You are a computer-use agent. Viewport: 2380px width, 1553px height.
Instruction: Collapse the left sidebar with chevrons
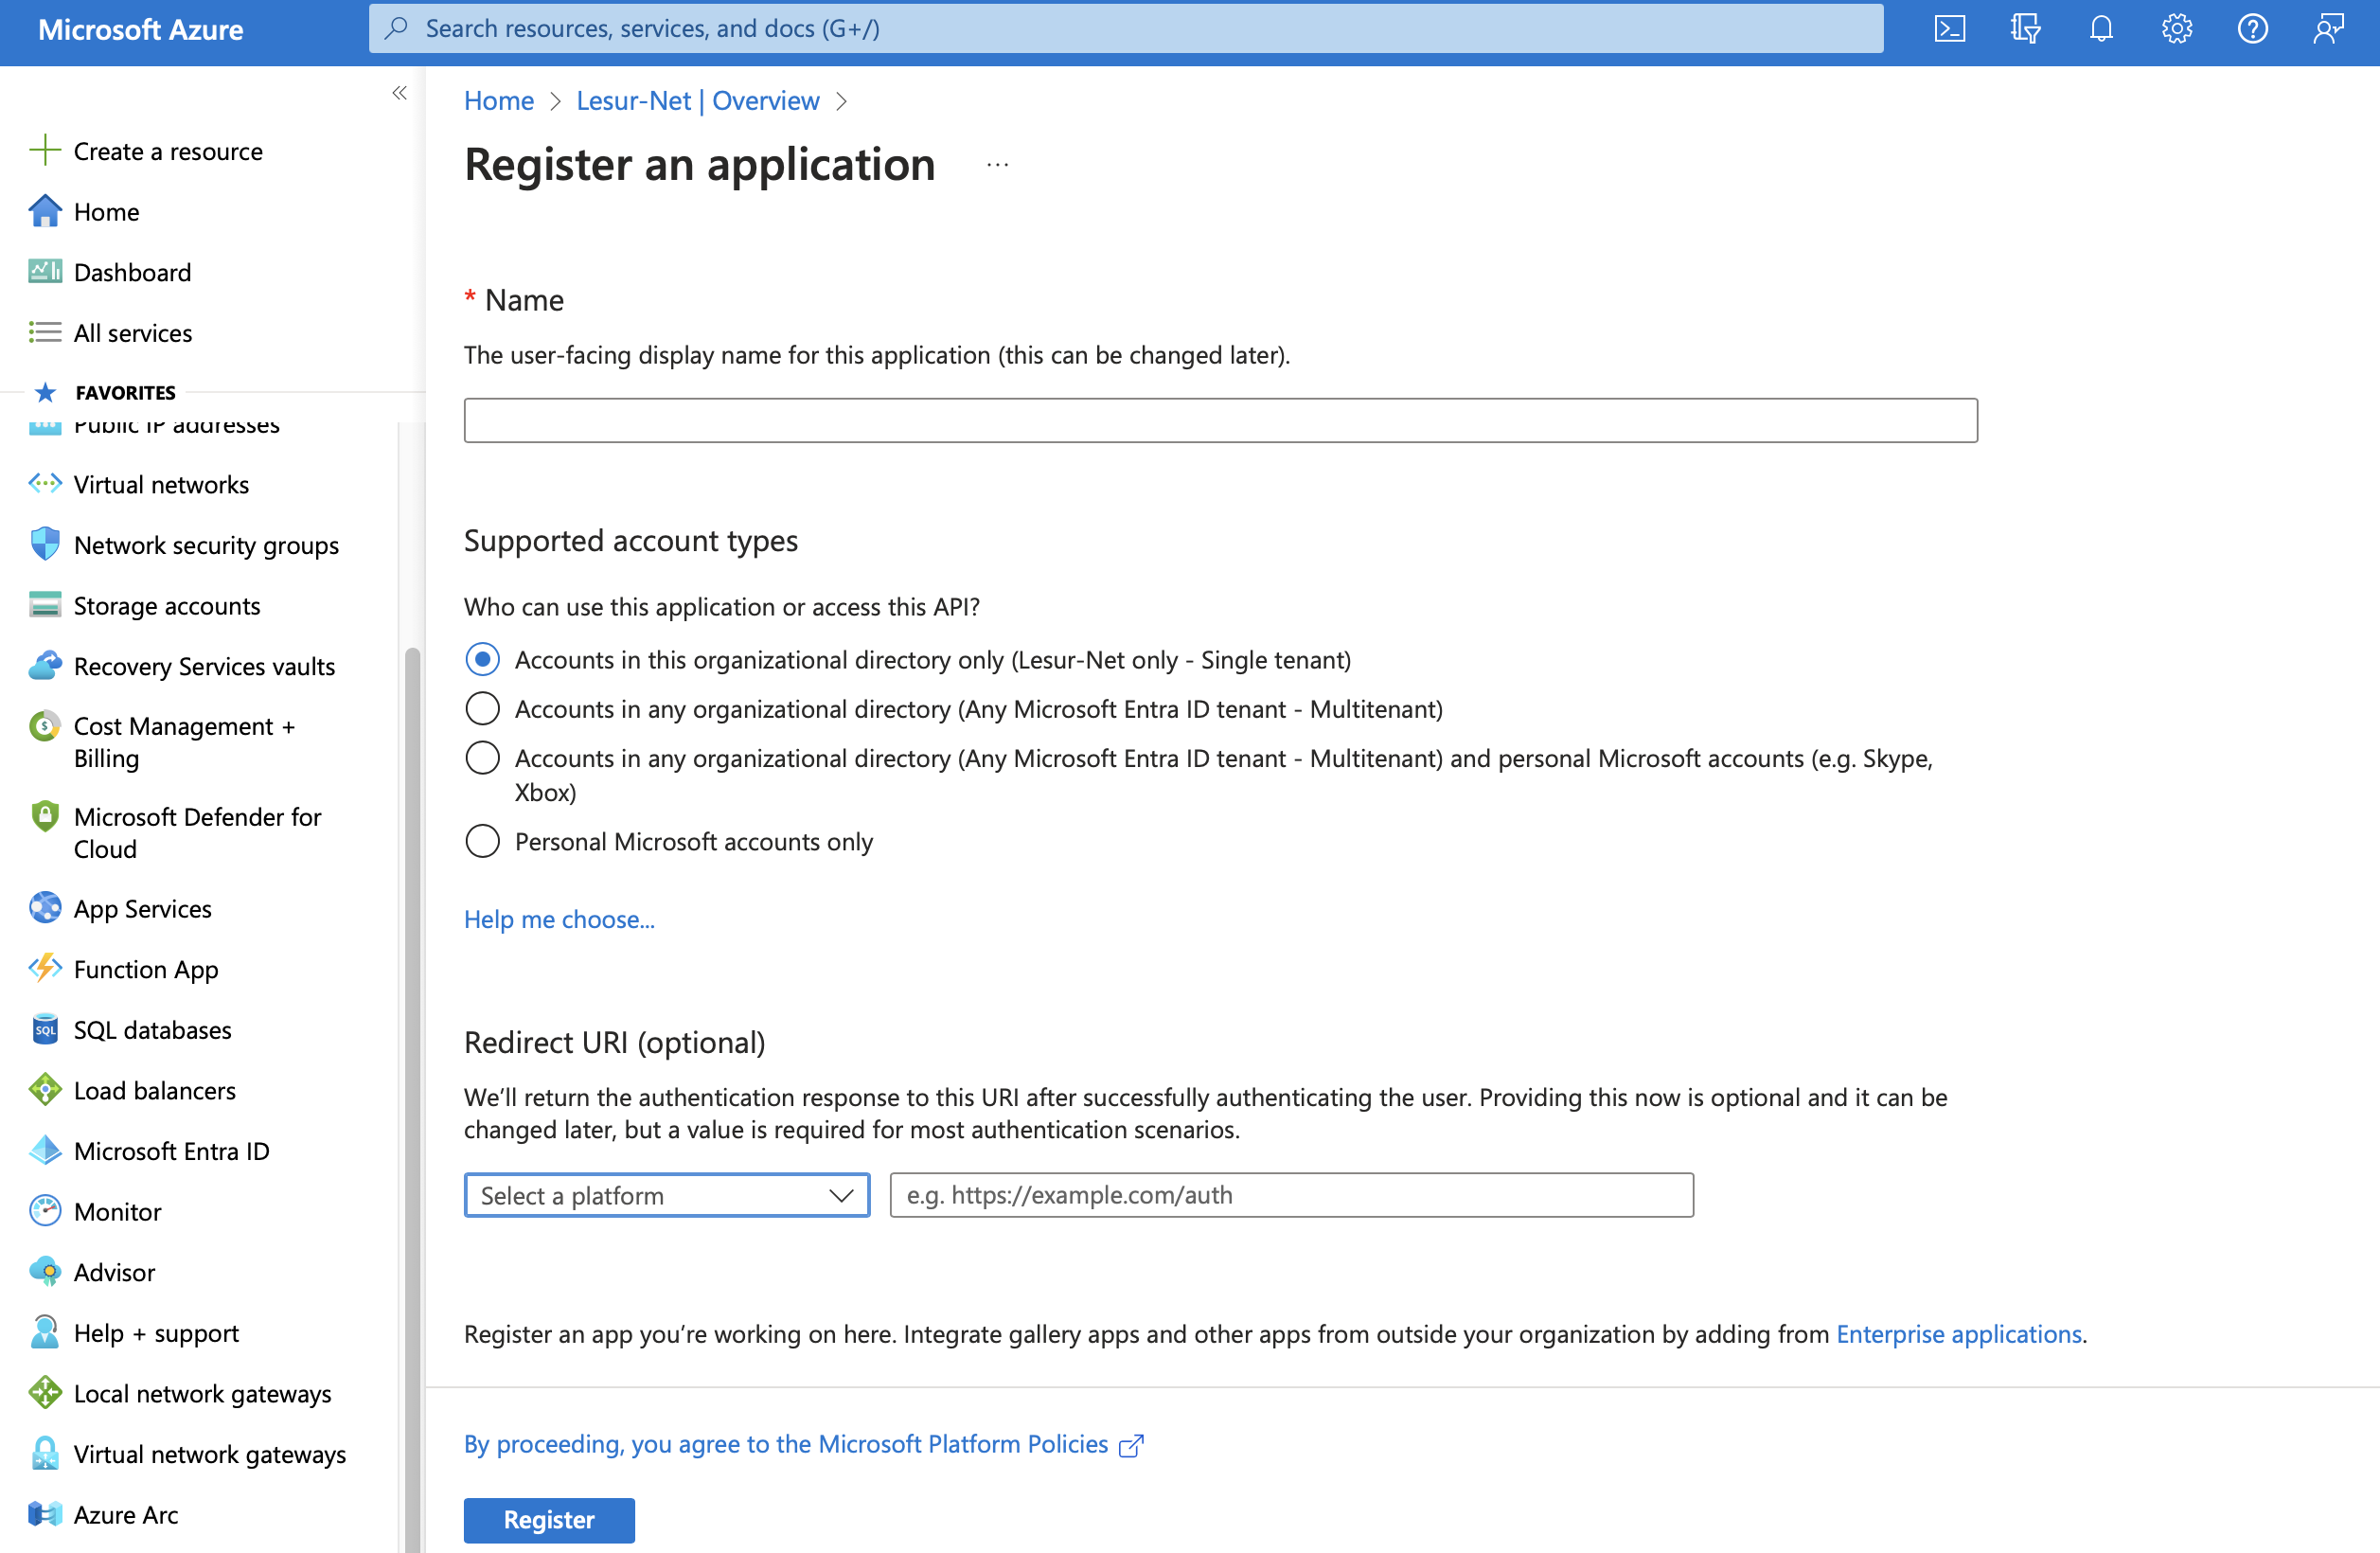pos(399,93)
